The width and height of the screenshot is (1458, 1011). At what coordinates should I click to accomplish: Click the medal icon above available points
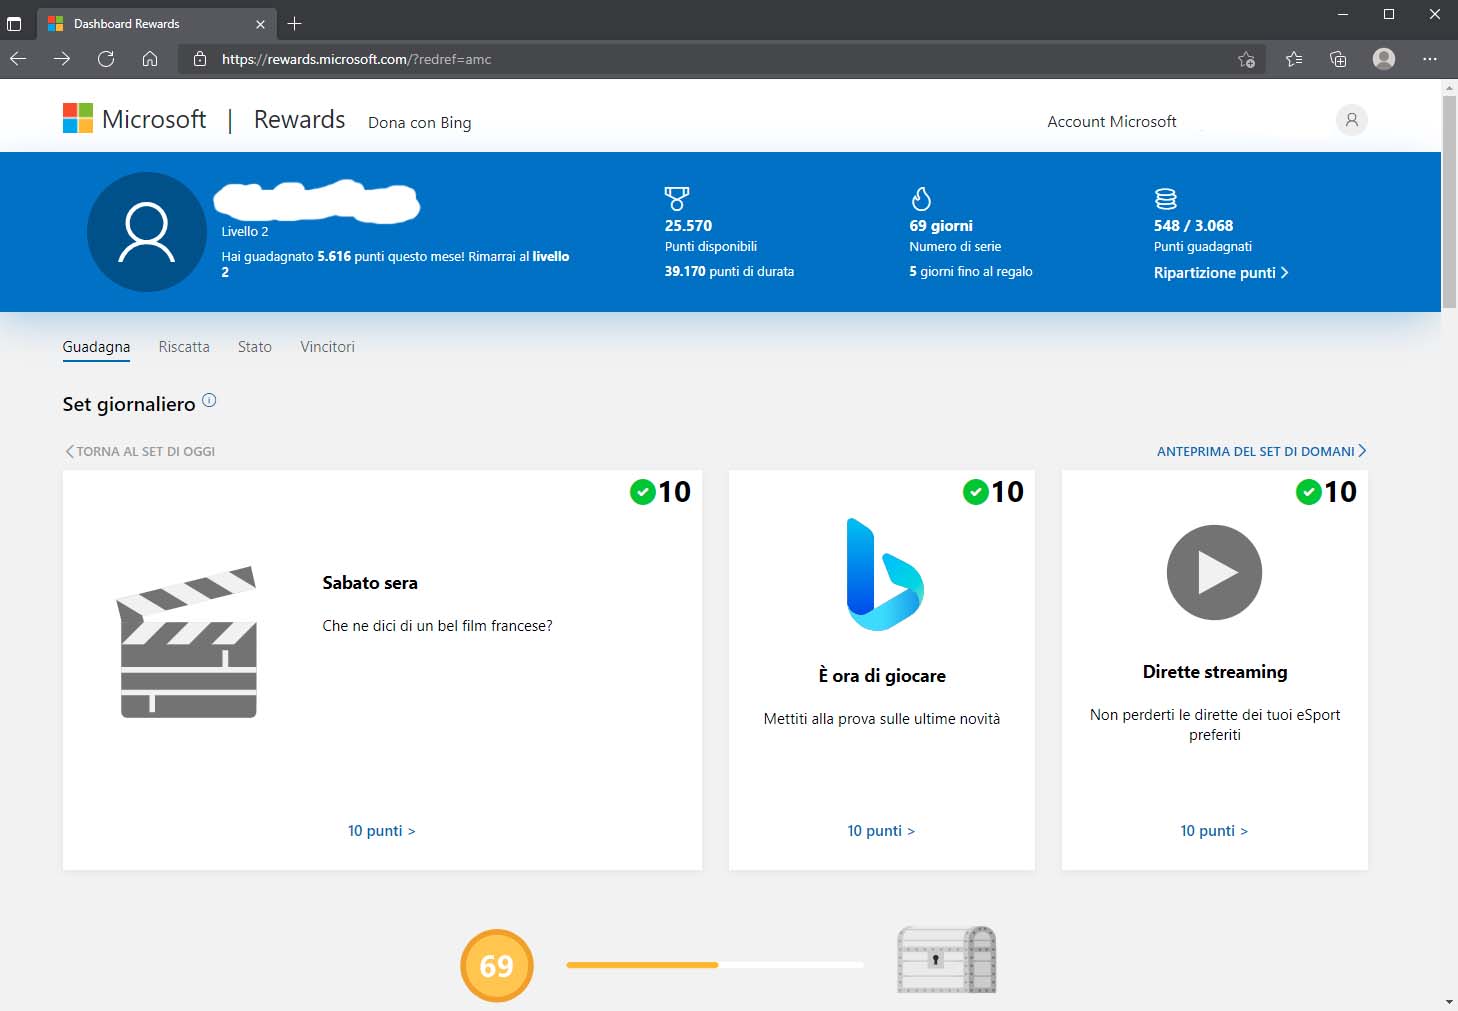pyautogui.click(x=677, y=198)
